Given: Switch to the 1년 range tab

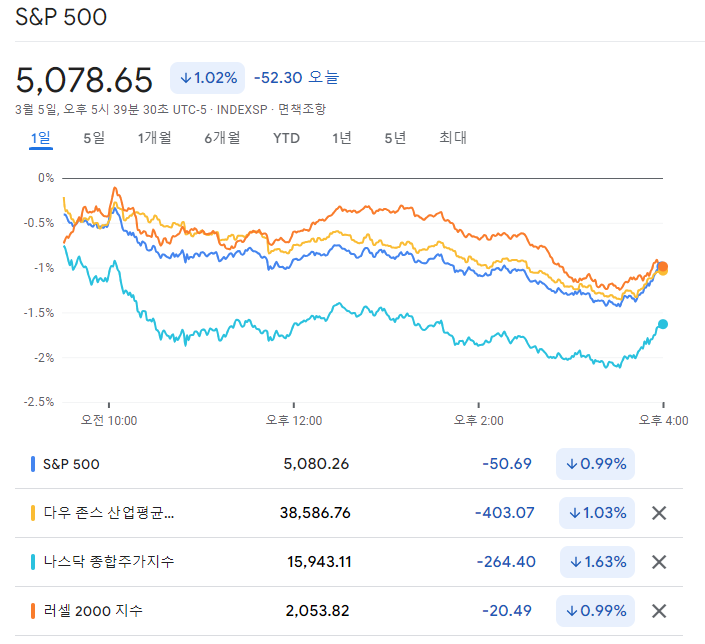Looking at the screenshot, I should (x=342, y=138).
